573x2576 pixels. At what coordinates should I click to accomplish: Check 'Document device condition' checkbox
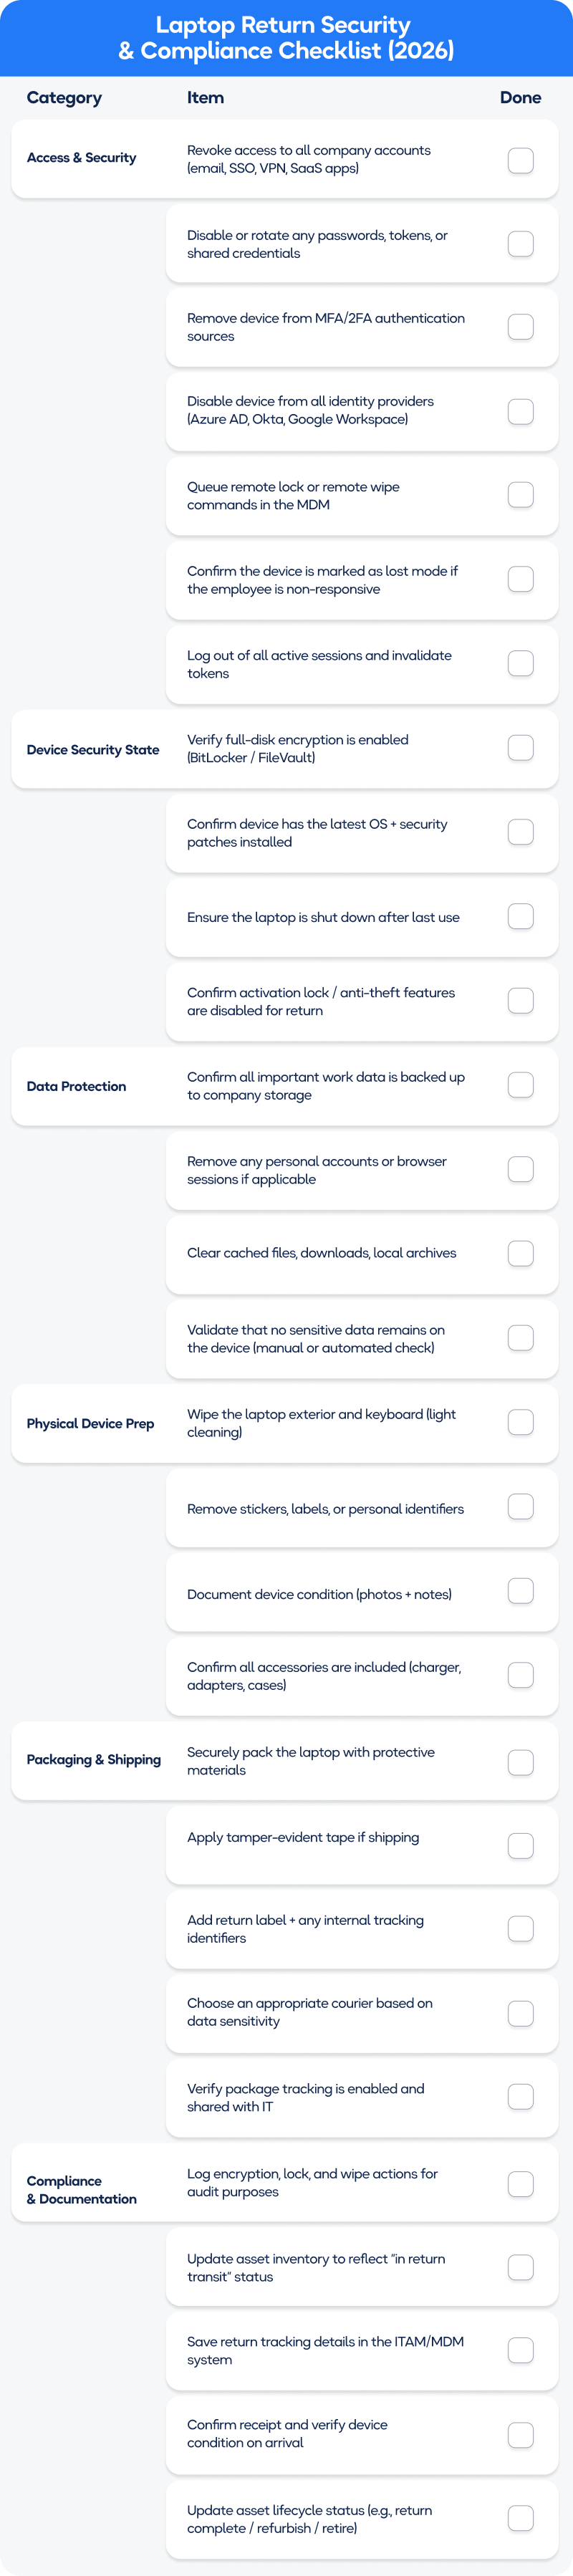(520, 1591)
